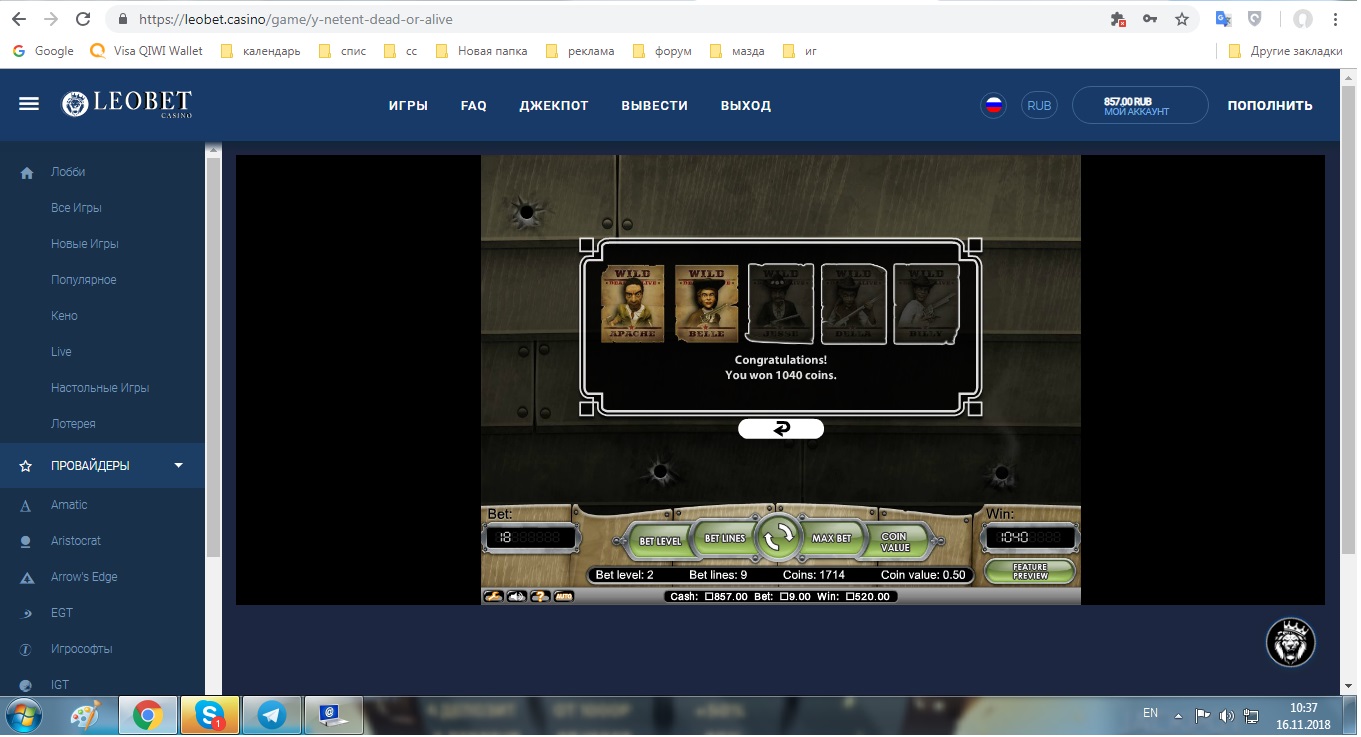The image size is (1361, 737).
Task: Click ВЫХОД to log out
Action: pyautogui.click(x=745, y=105)
